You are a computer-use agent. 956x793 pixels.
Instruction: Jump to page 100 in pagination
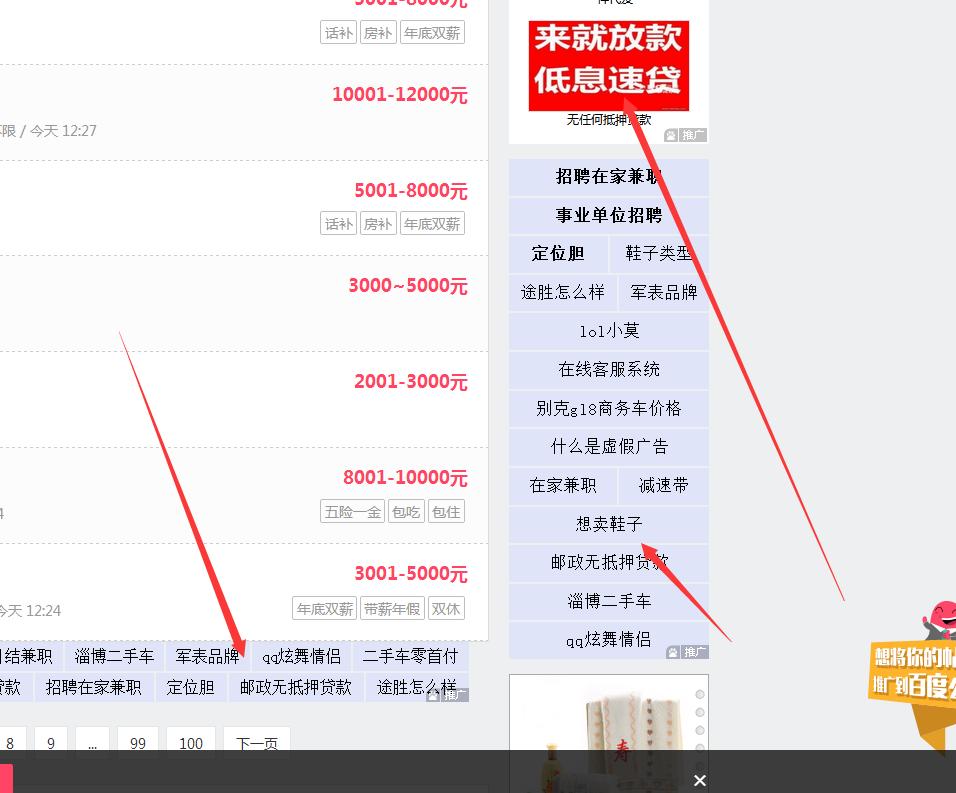[191, 742]
